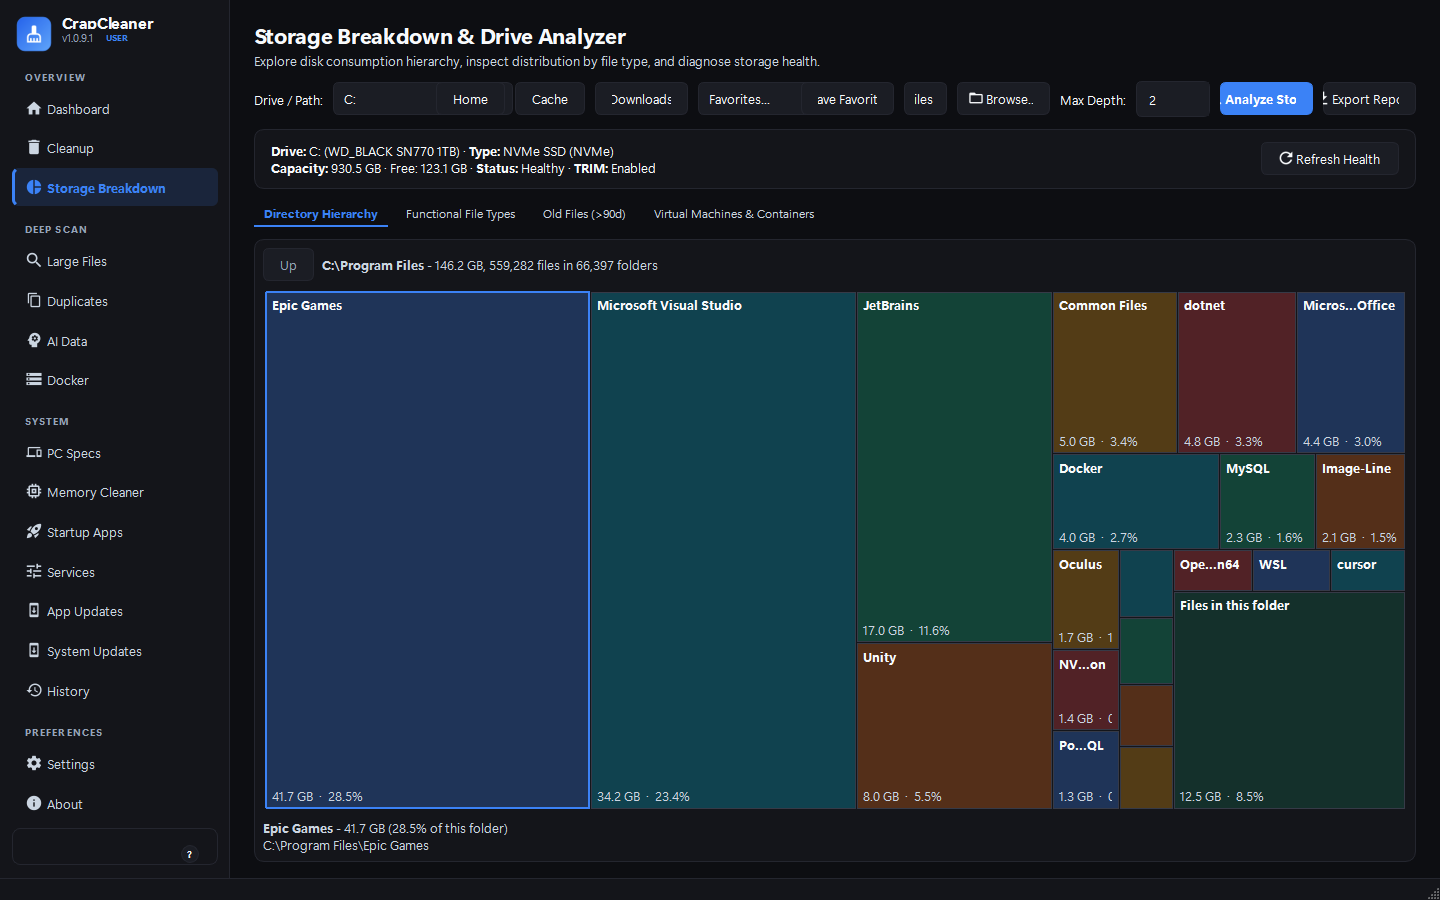Click the C:\Program Files\Epic Games path text
The height and width of the screenshot is (900, 1440).
(346, 846)
